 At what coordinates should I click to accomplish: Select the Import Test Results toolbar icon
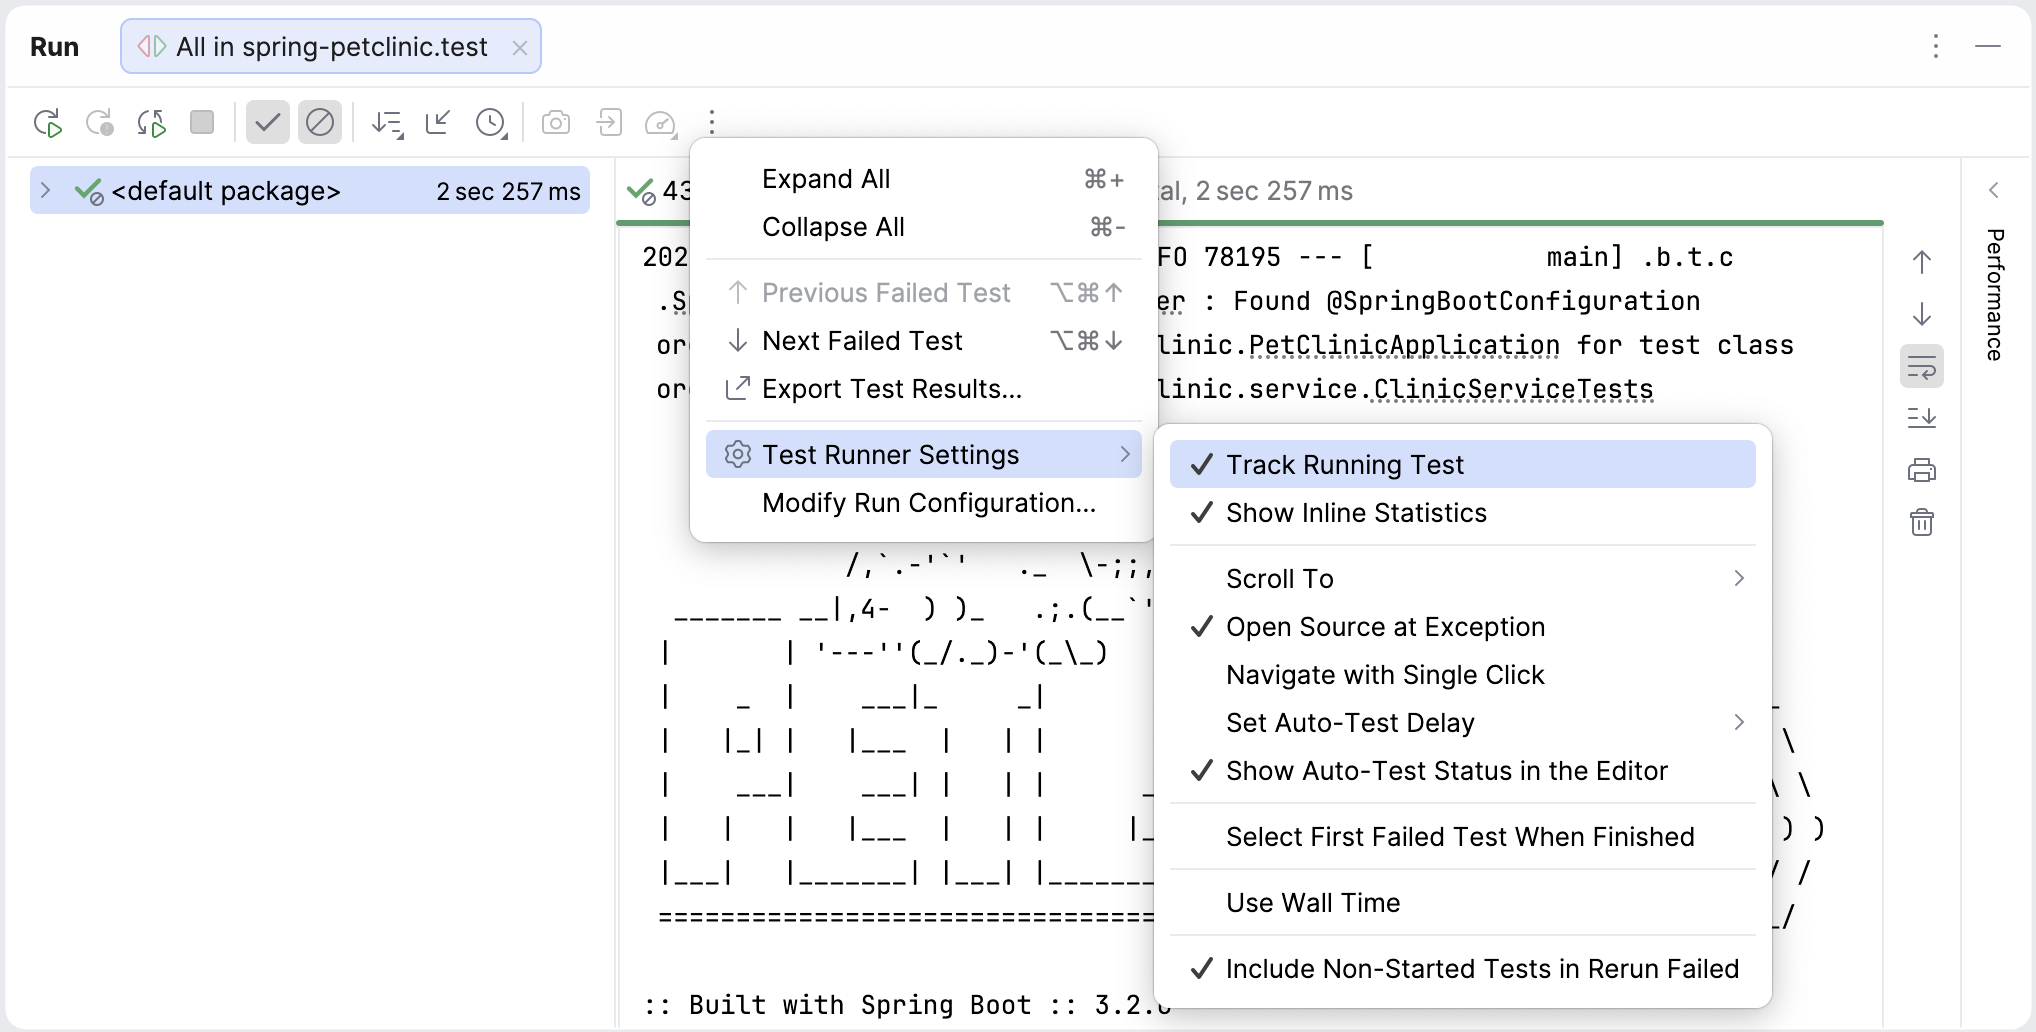610,122
